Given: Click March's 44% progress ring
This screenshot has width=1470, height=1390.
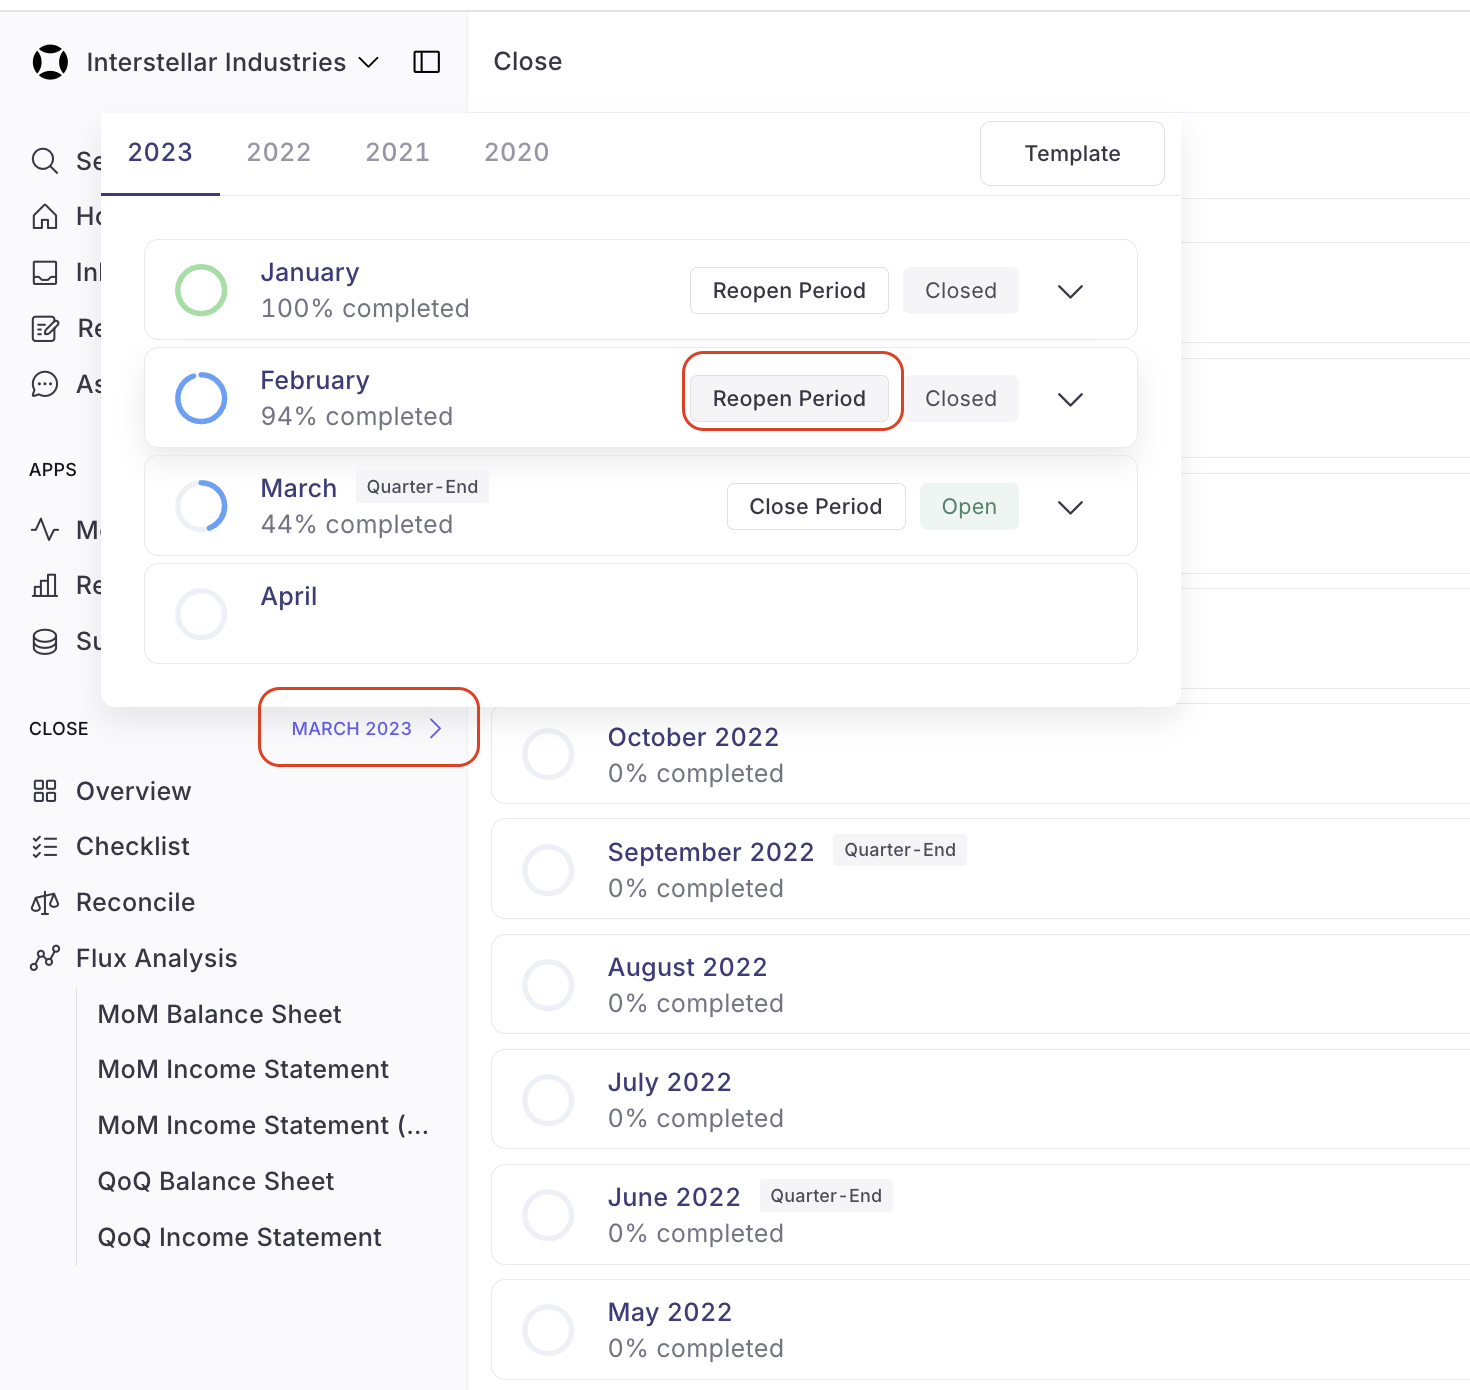Looking at the screenshot, I should point(201,506).
